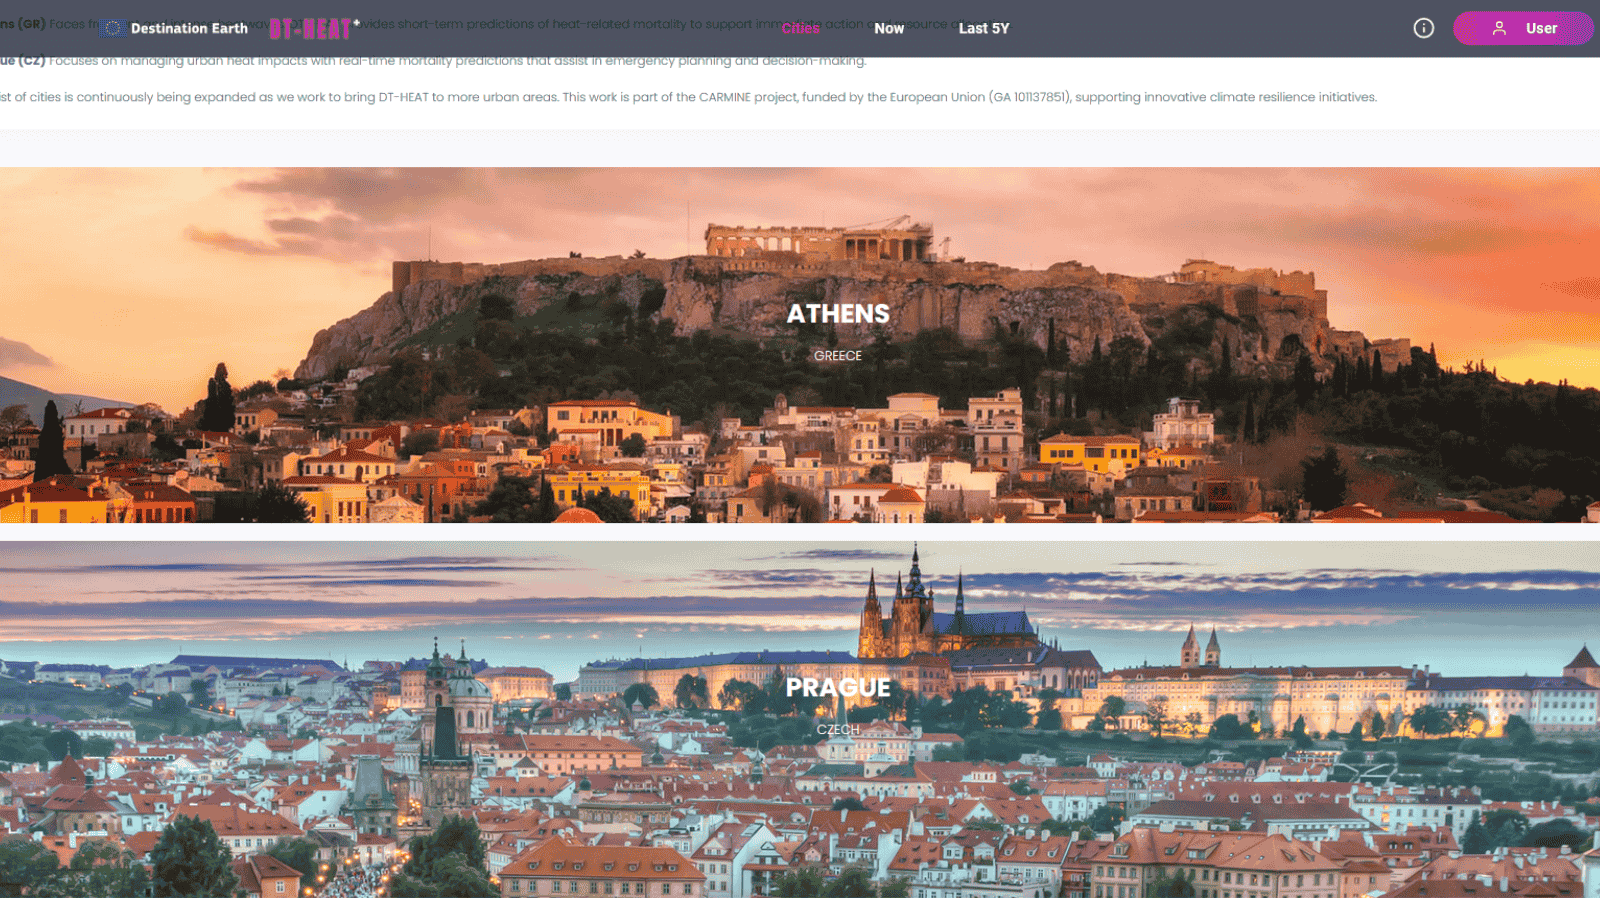Click the pink DT-HEAT logo
This screenshot has height=900, width=1600.
click(311, 28)
